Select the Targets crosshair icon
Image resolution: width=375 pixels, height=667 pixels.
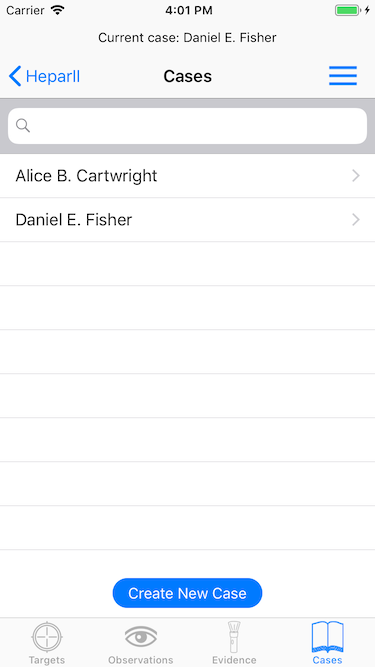coord(47,637)
